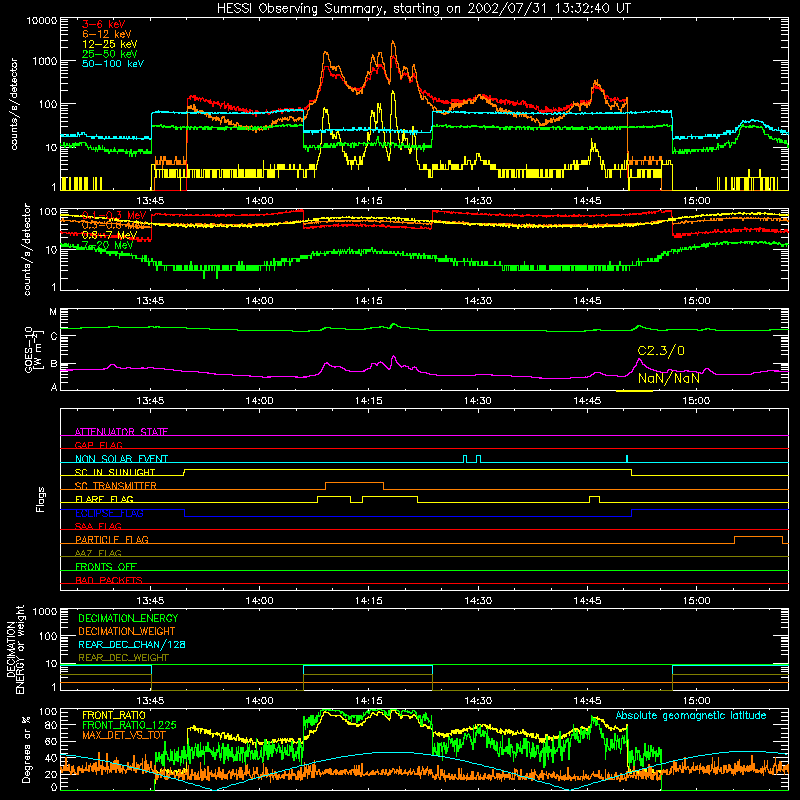Click the NON_SOLAR_EVENT flag label
Image resolution: width=800 pixels, height=800 pixels.
point(121,459)
